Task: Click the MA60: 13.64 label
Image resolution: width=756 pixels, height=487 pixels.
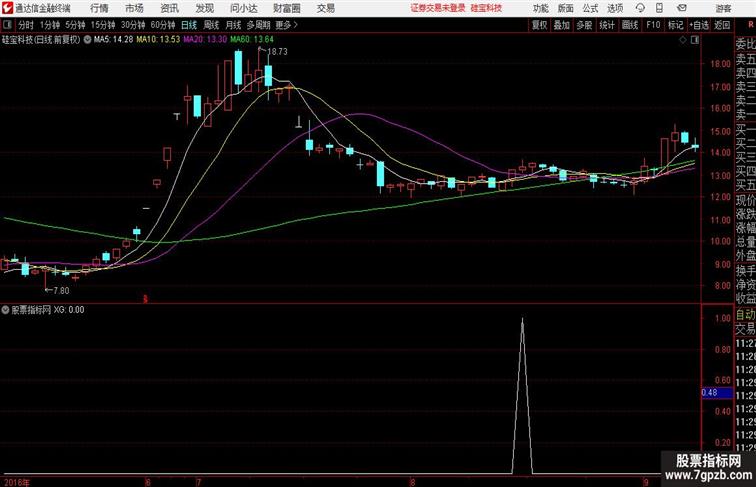Action: (252, 40)
